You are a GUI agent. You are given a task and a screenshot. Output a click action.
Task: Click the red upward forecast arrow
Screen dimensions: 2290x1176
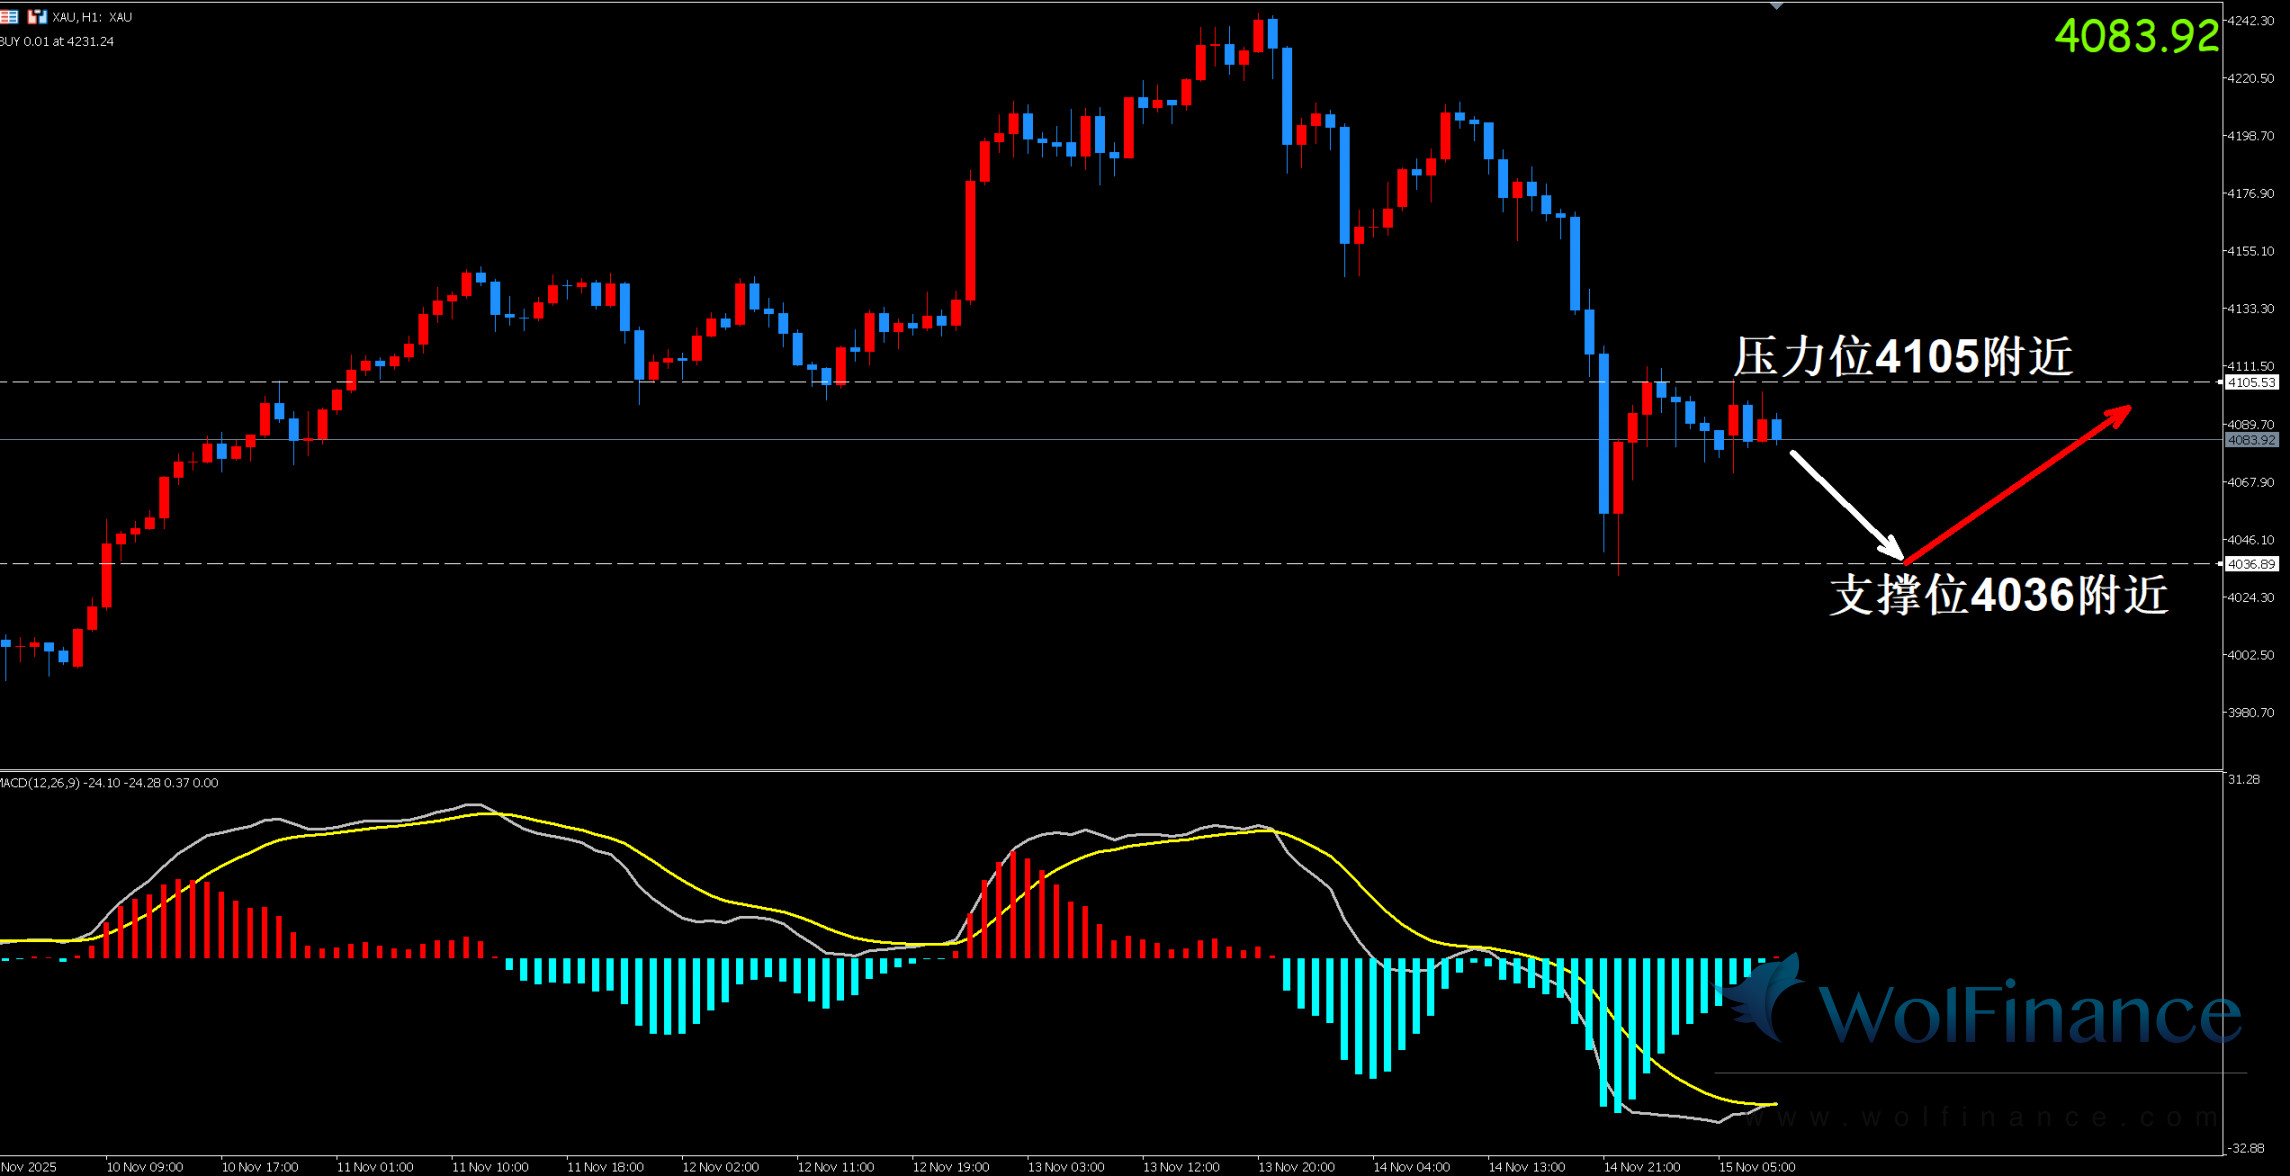click(x=2018, y=484)
